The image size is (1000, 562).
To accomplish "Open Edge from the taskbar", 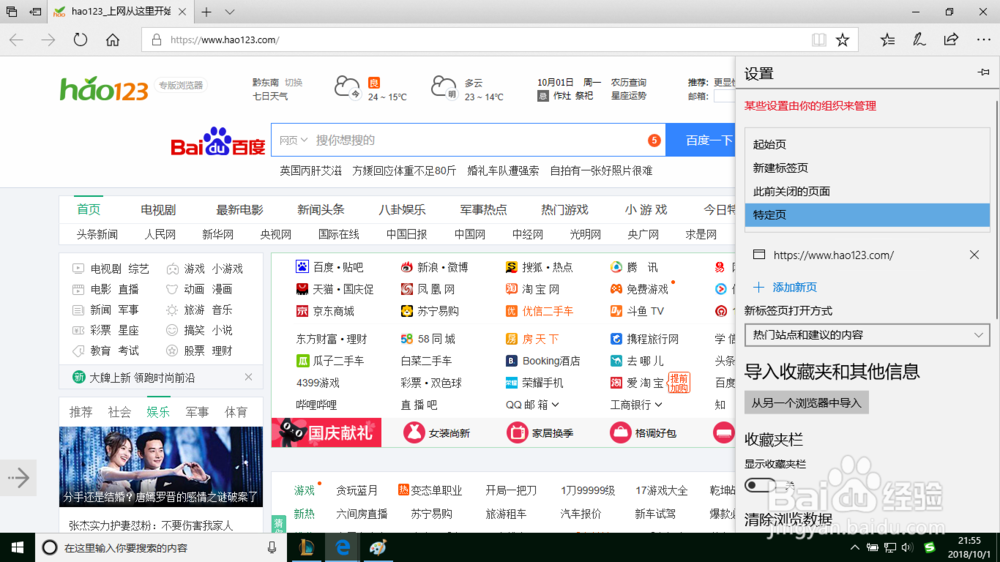I will [x=342, y=547].
